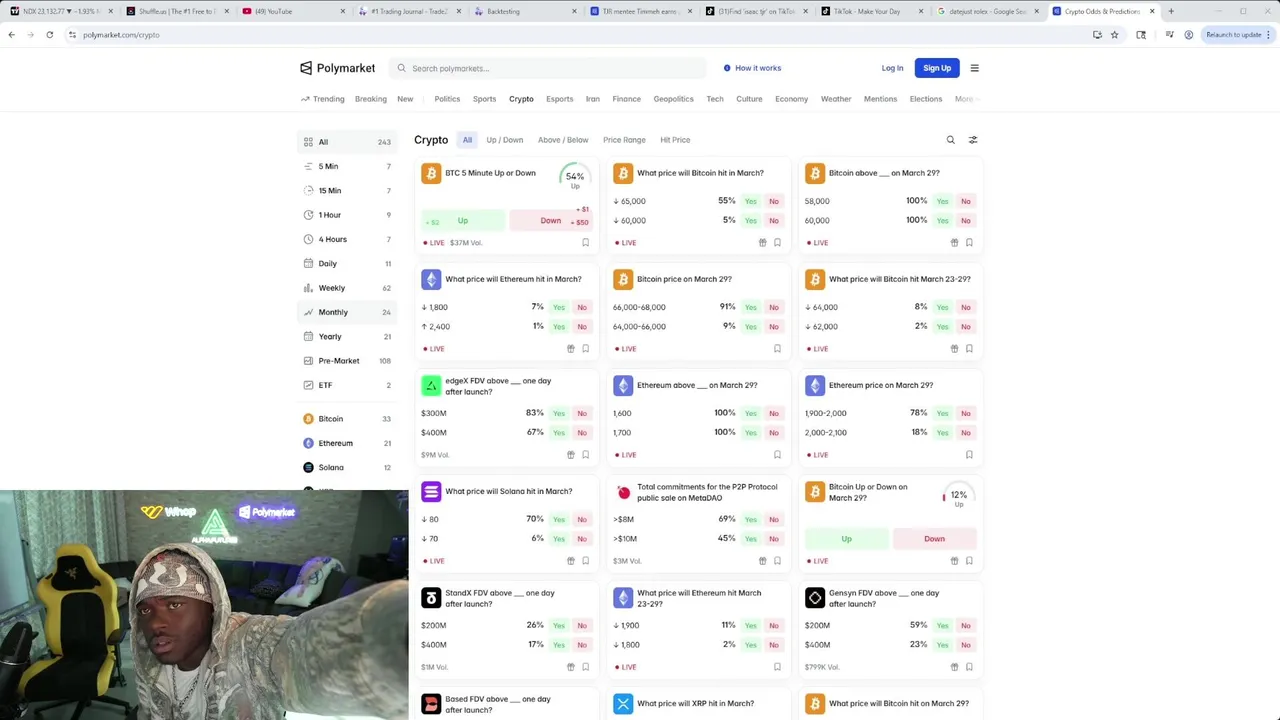1280x720 pixels.
Task: Click XRP icon on XRP hit in March card
Action: tap(623, 704)
